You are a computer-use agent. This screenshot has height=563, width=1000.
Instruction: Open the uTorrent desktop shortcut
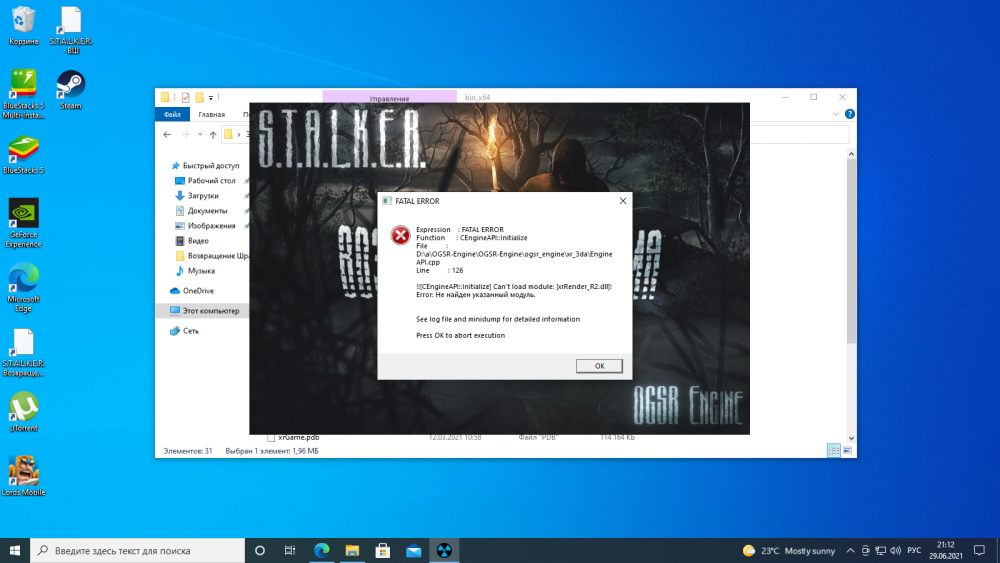pos(23,408)
